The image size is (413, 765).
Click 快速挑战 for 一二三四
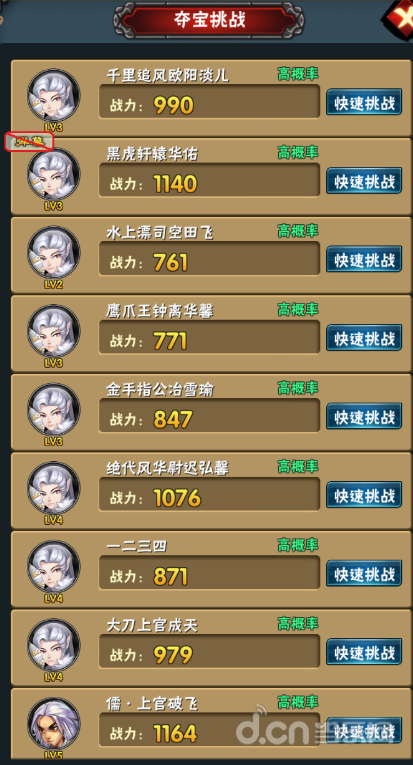click(x=364, y=573)
